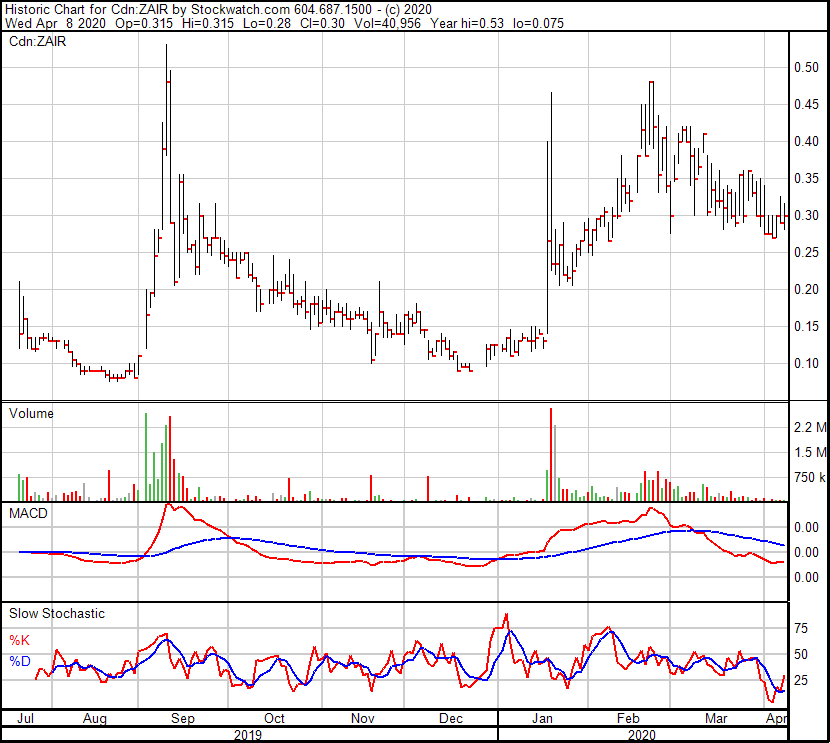Click the 0.40 price axis label

(806, 141)
